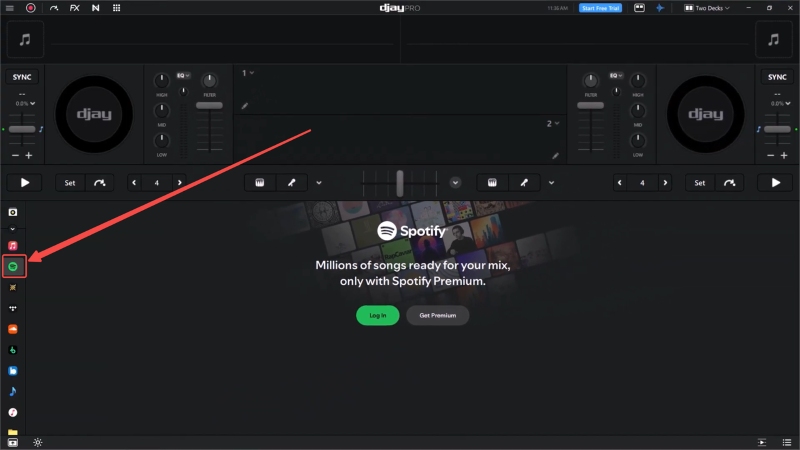Click Get Premium button
Viewport: 800px width, 450px height.
(x=438, y=315)
